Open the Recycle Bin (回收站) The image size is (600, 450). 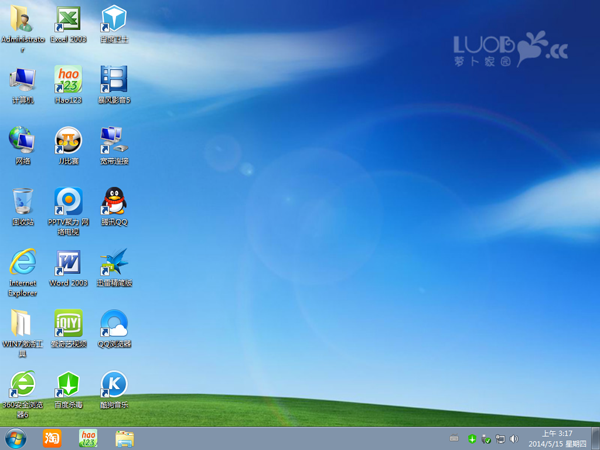tap(23, 201)
